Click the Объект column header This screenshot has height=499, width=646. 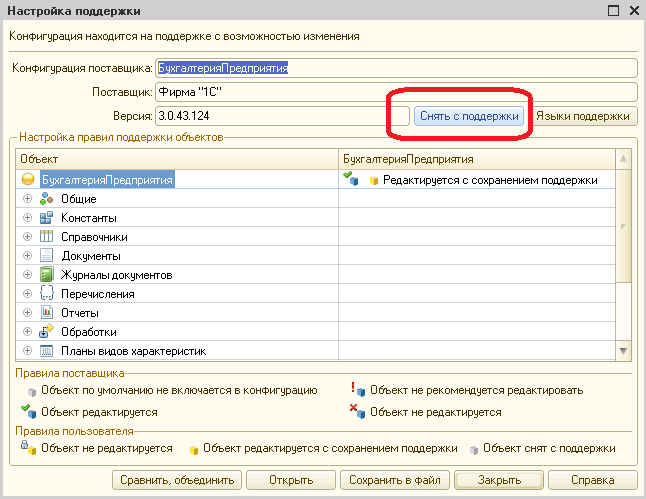pos(177,159)
